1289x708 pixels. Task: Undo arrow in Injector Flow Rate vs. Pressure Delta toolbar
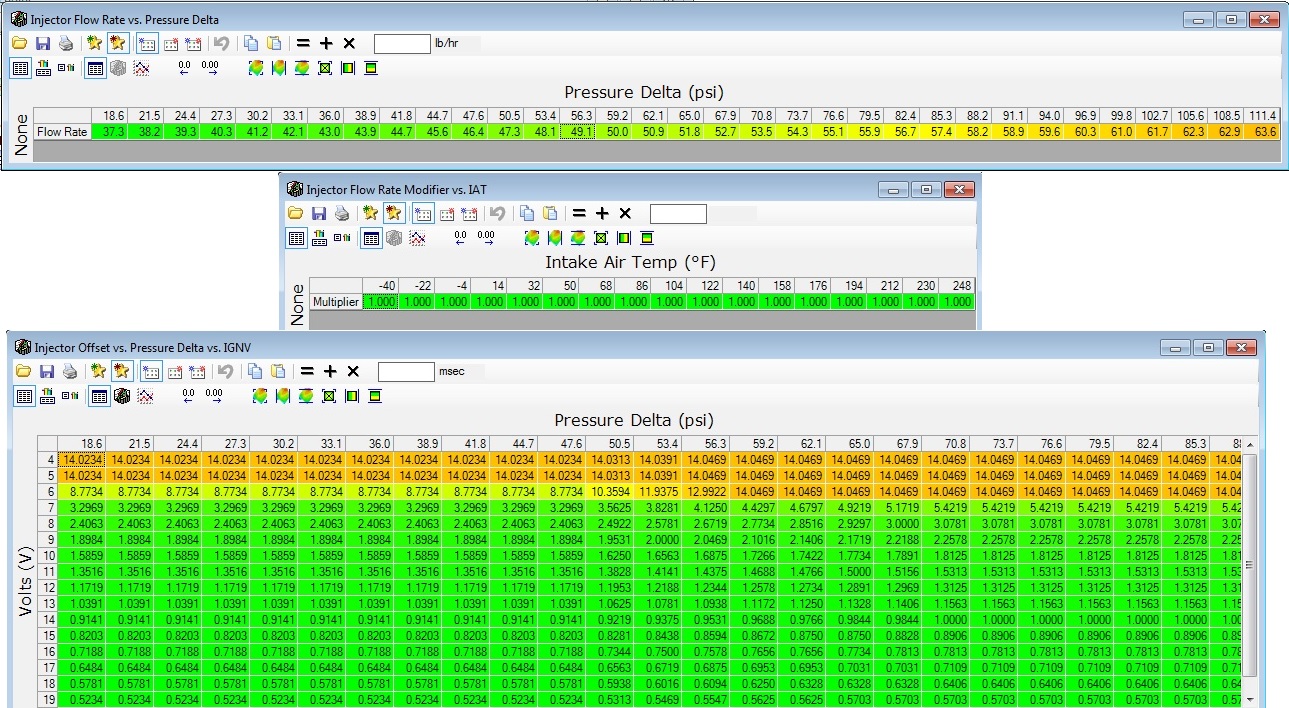(221, 43)
